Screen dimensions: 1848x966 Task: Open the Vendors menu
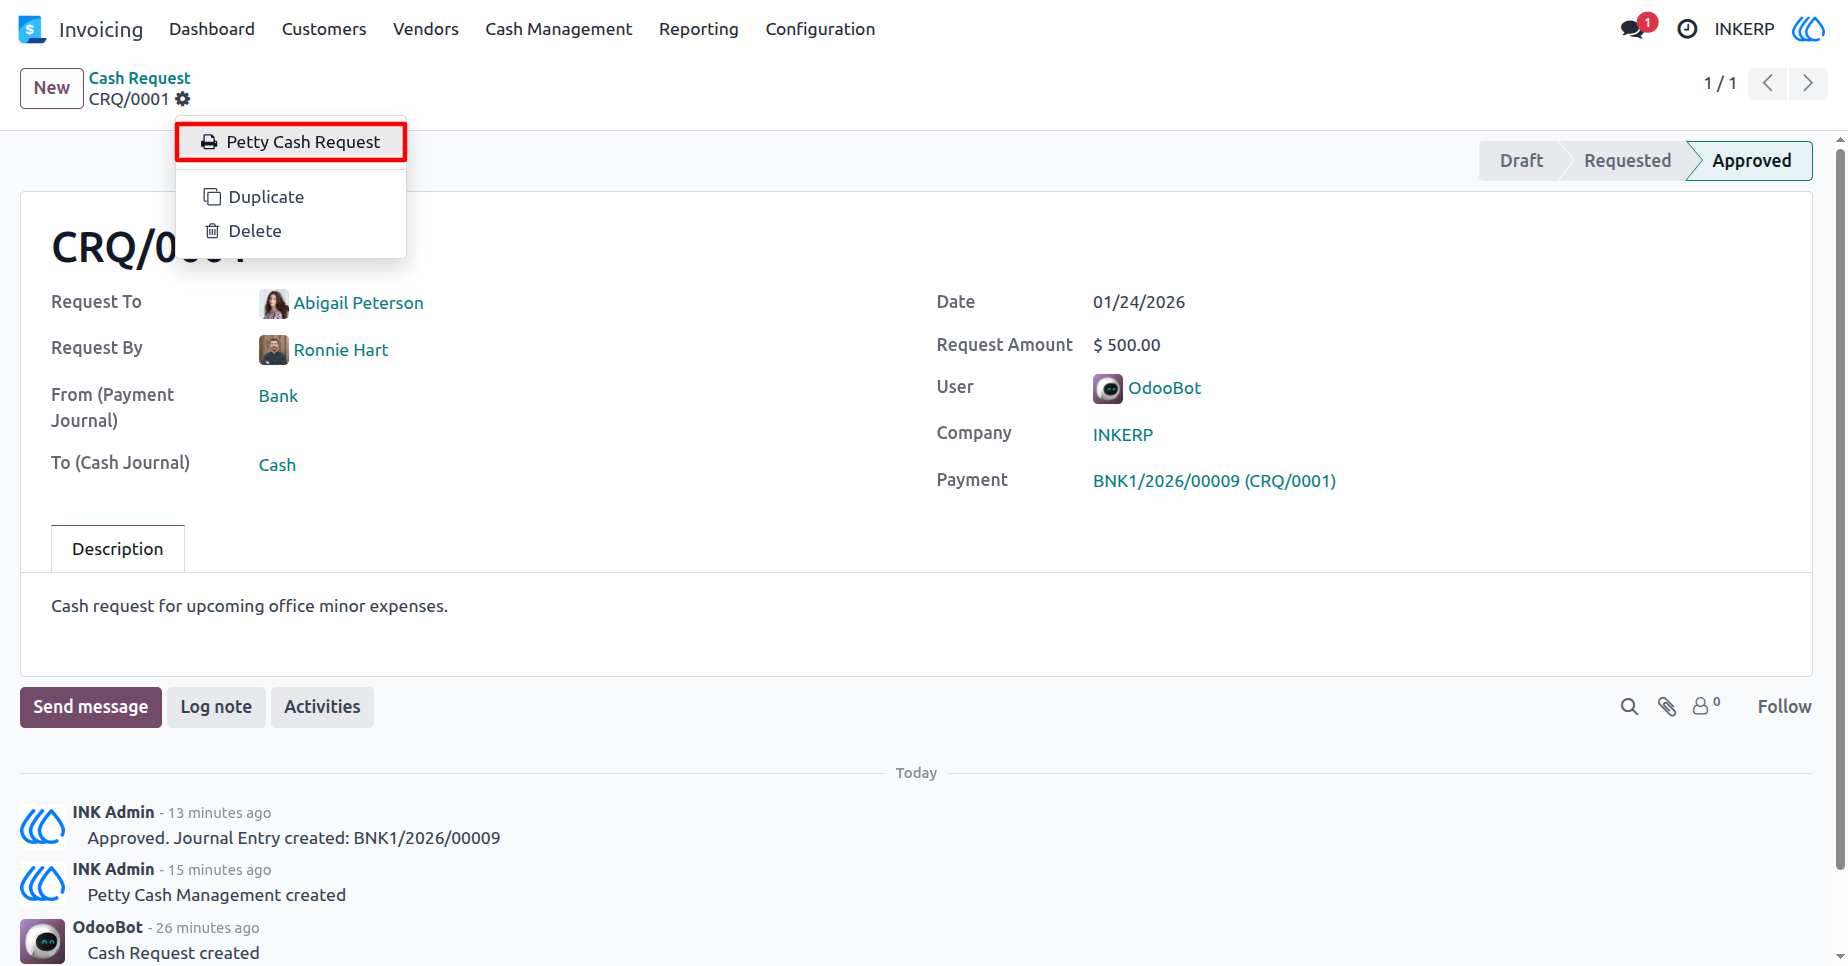point(426,29)
